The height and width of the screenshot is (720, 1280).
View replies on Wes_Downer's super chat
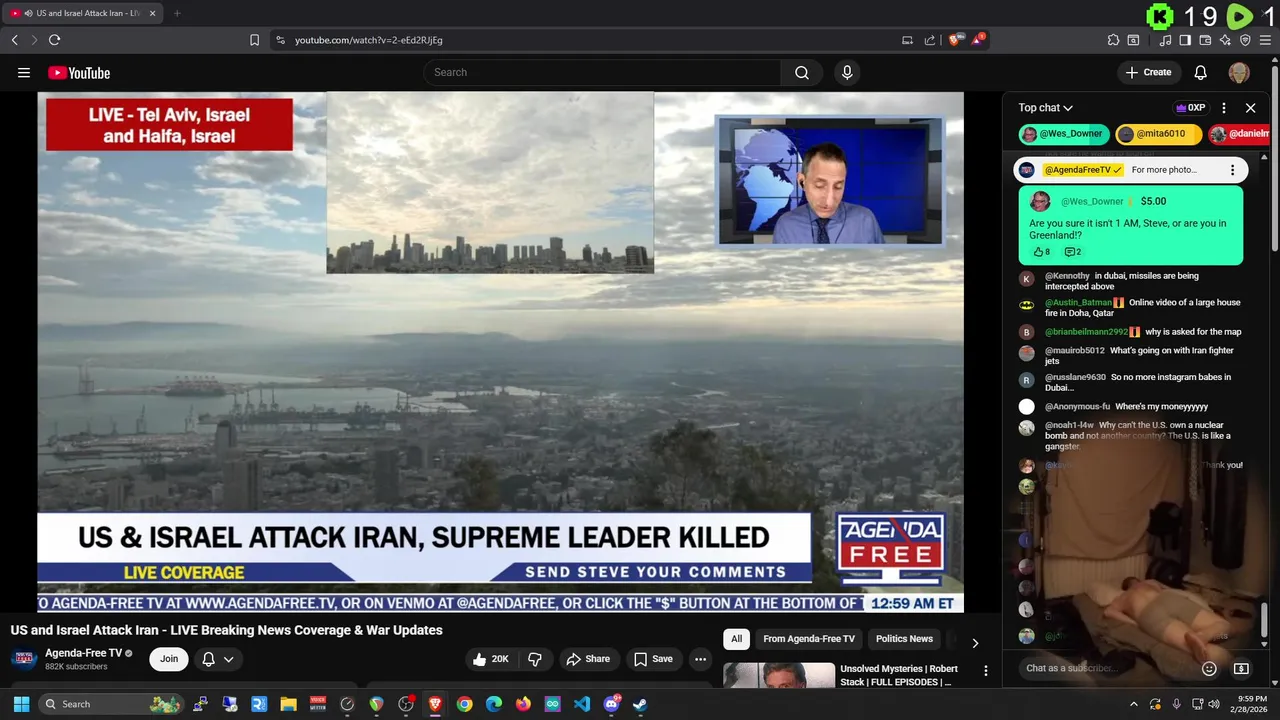coord(1073,252)
